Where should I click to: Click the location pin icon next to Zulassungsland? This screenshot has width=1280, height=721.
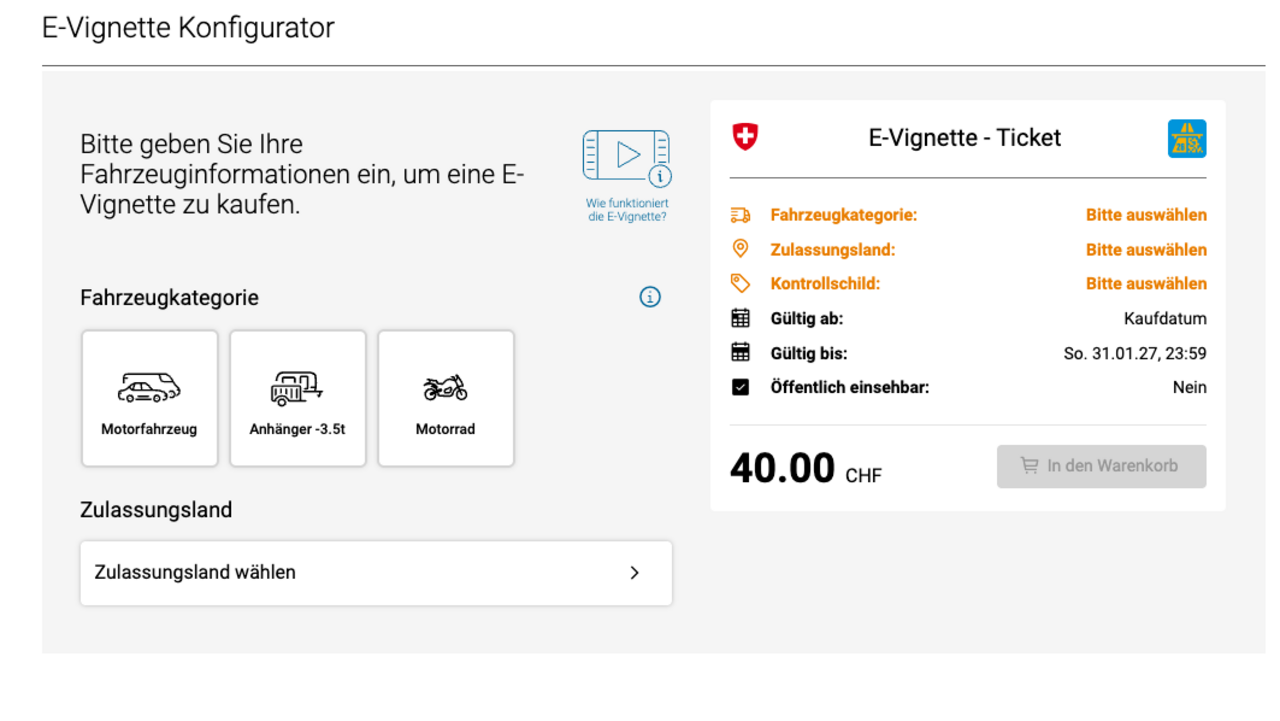(x=741, y=249)
